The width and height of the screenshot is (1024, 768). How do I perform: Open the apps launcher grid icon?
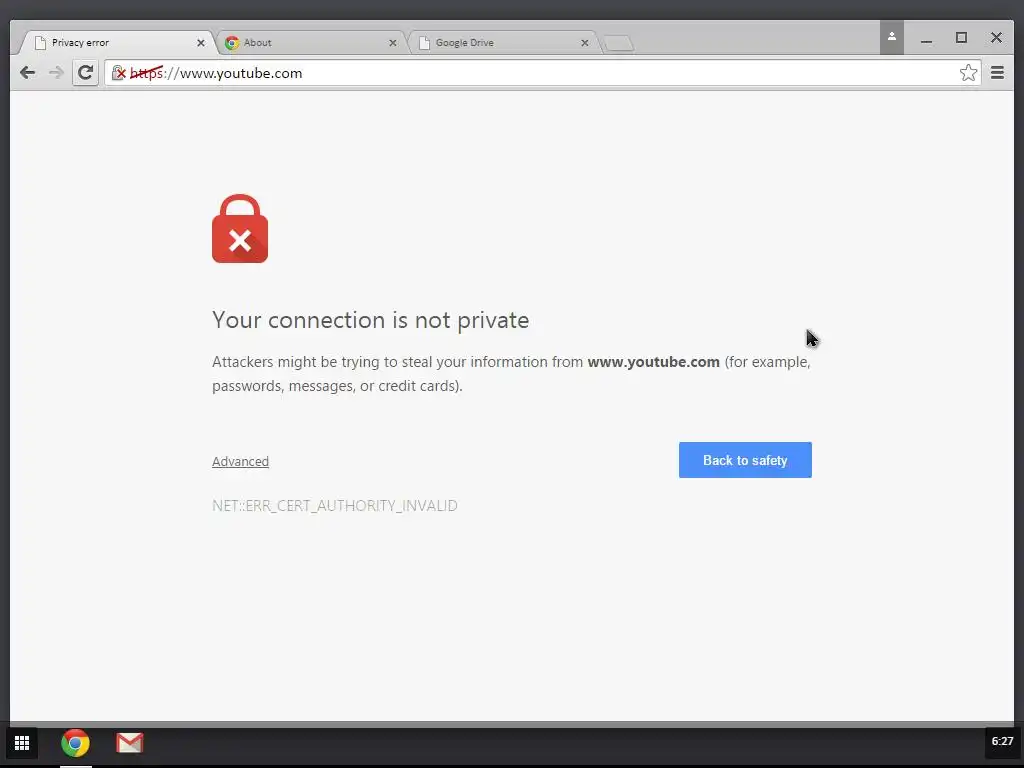click(22, 743)
